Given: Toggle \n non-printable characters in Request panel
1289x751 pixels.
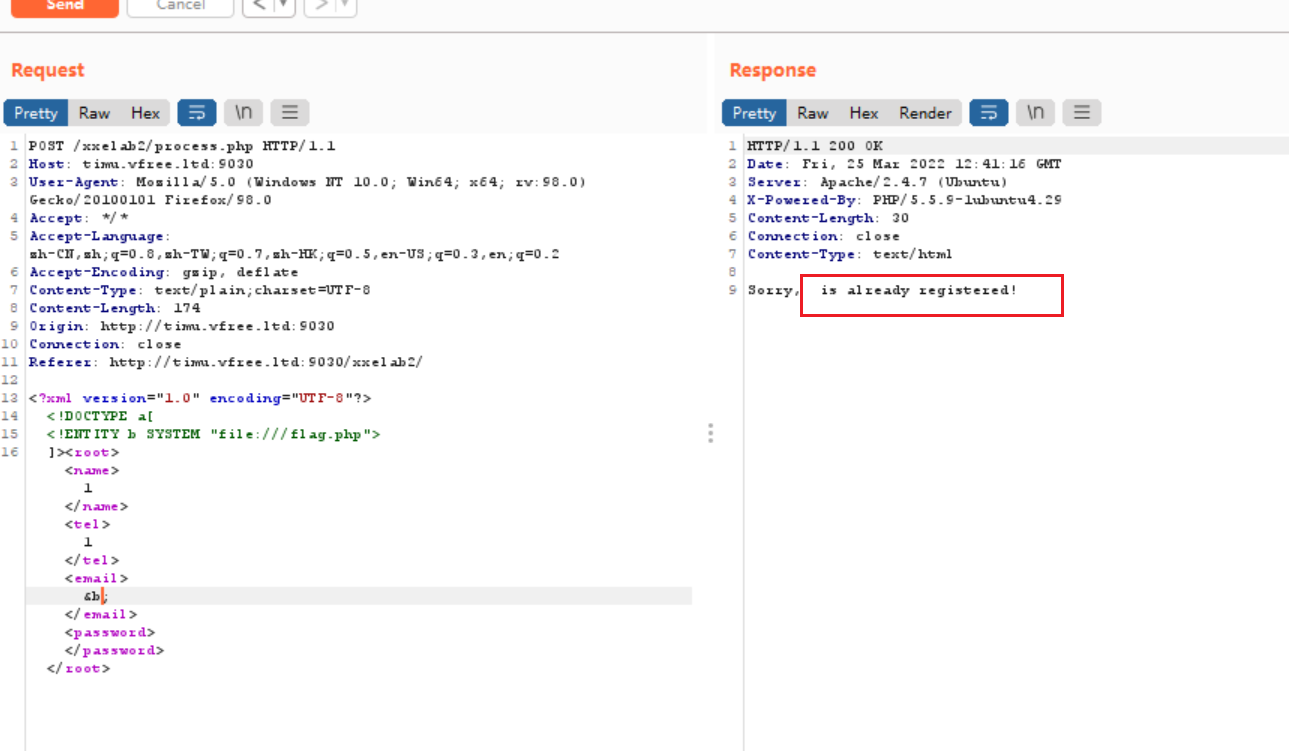Looking at the screenshot, I should click(x=243, y=113).
